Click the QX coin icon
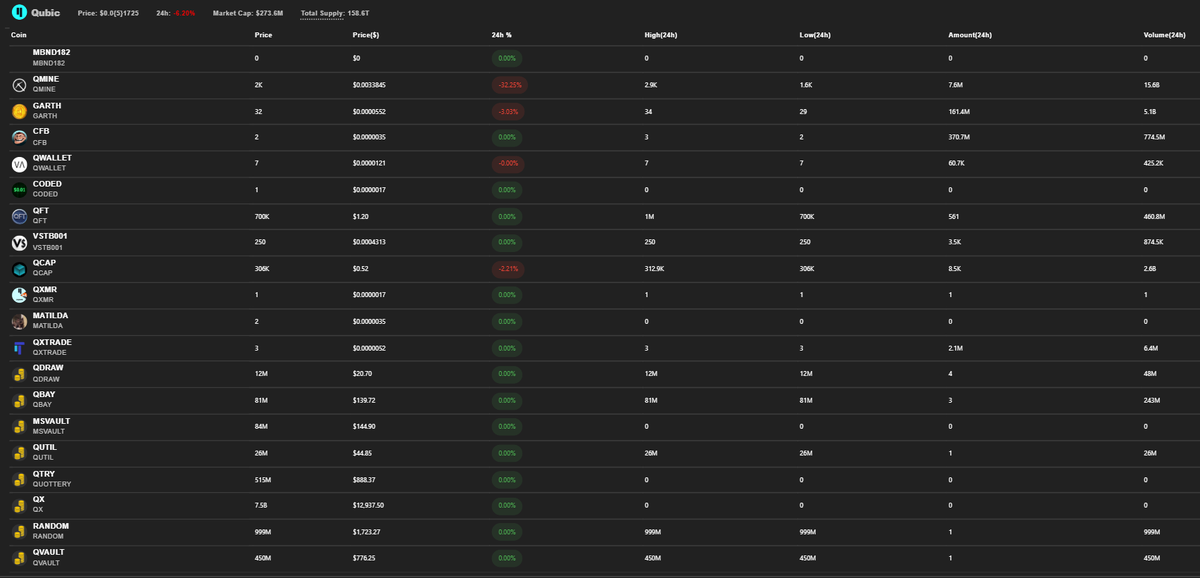This screenshot has height=578, width=1200. (19, 505)
